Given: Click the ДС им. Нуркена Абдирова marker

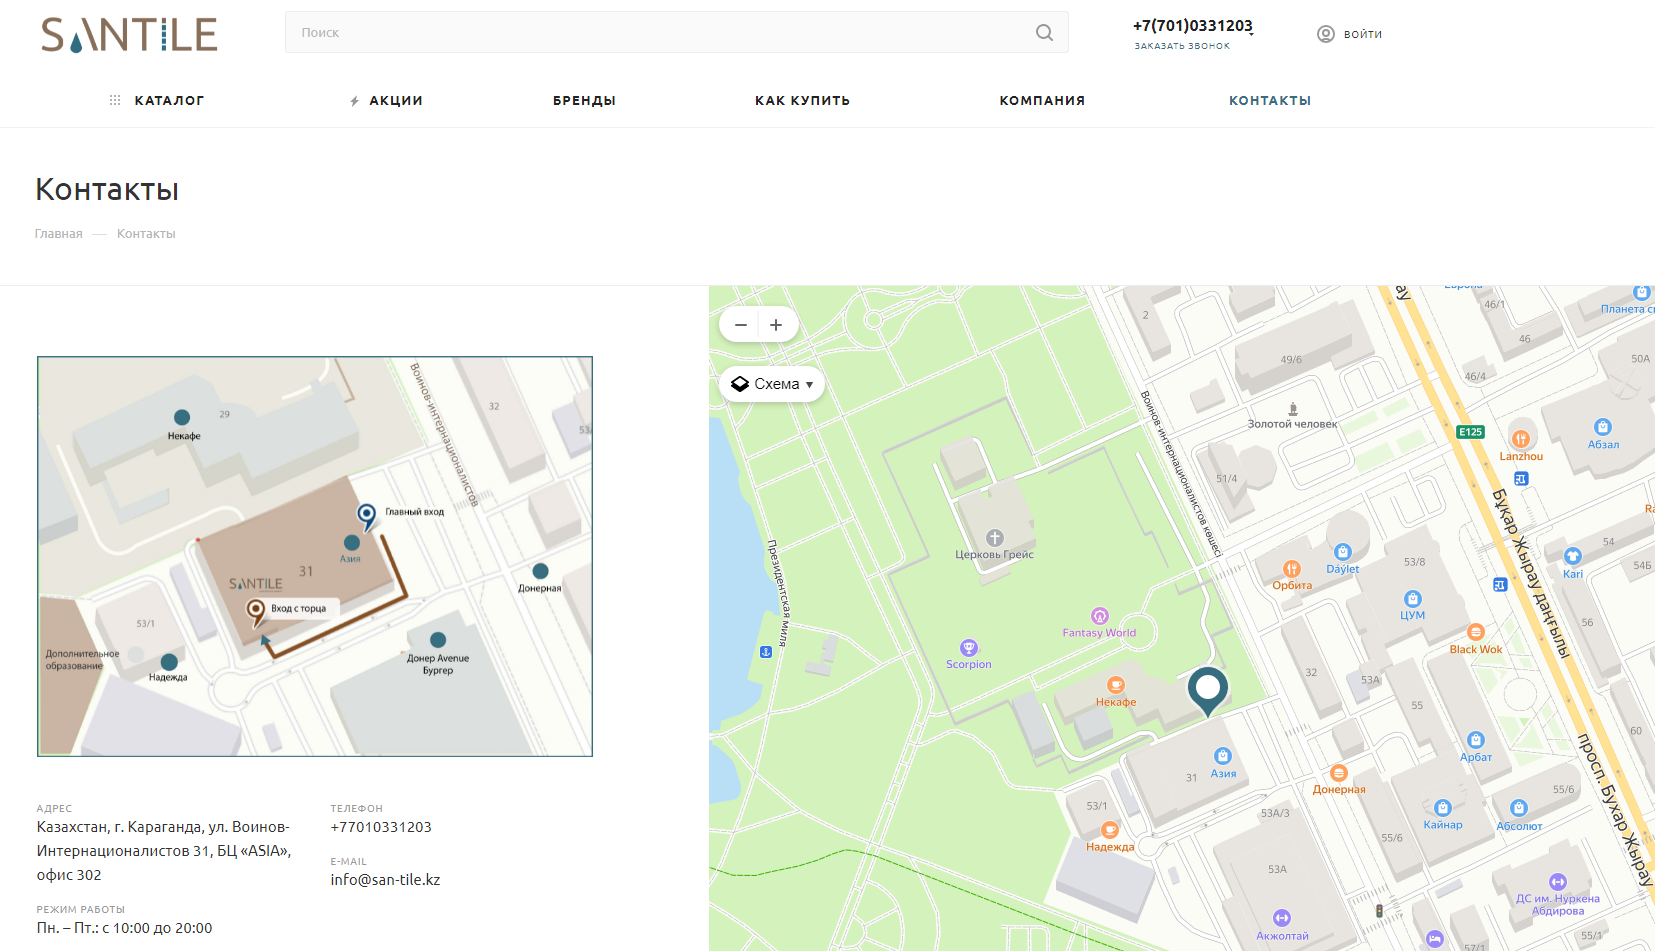Looking at the screenshot, I should point(1558,882).
